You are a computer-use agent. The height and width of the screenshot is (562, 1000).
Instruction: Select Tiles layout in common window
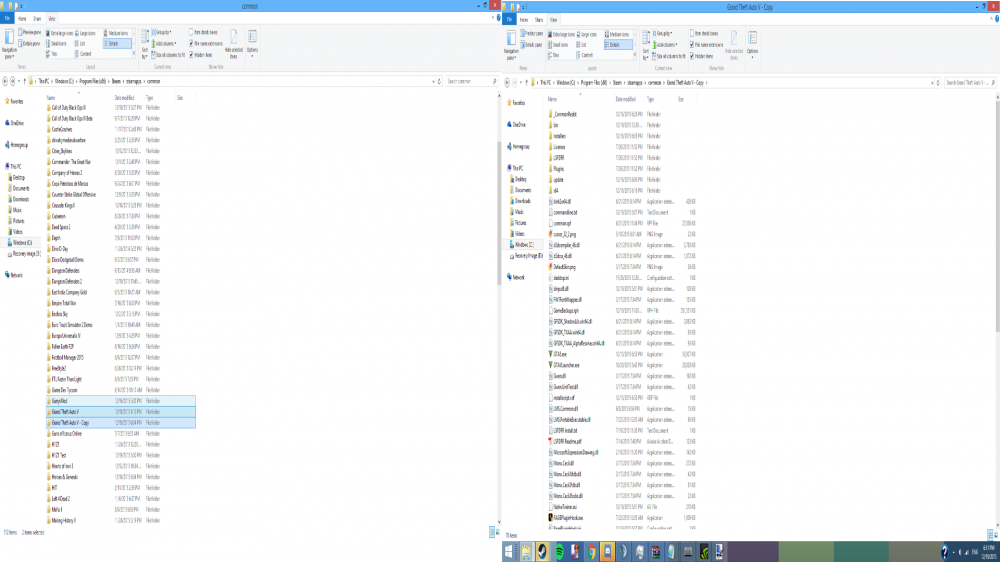(x=52, y=54)
